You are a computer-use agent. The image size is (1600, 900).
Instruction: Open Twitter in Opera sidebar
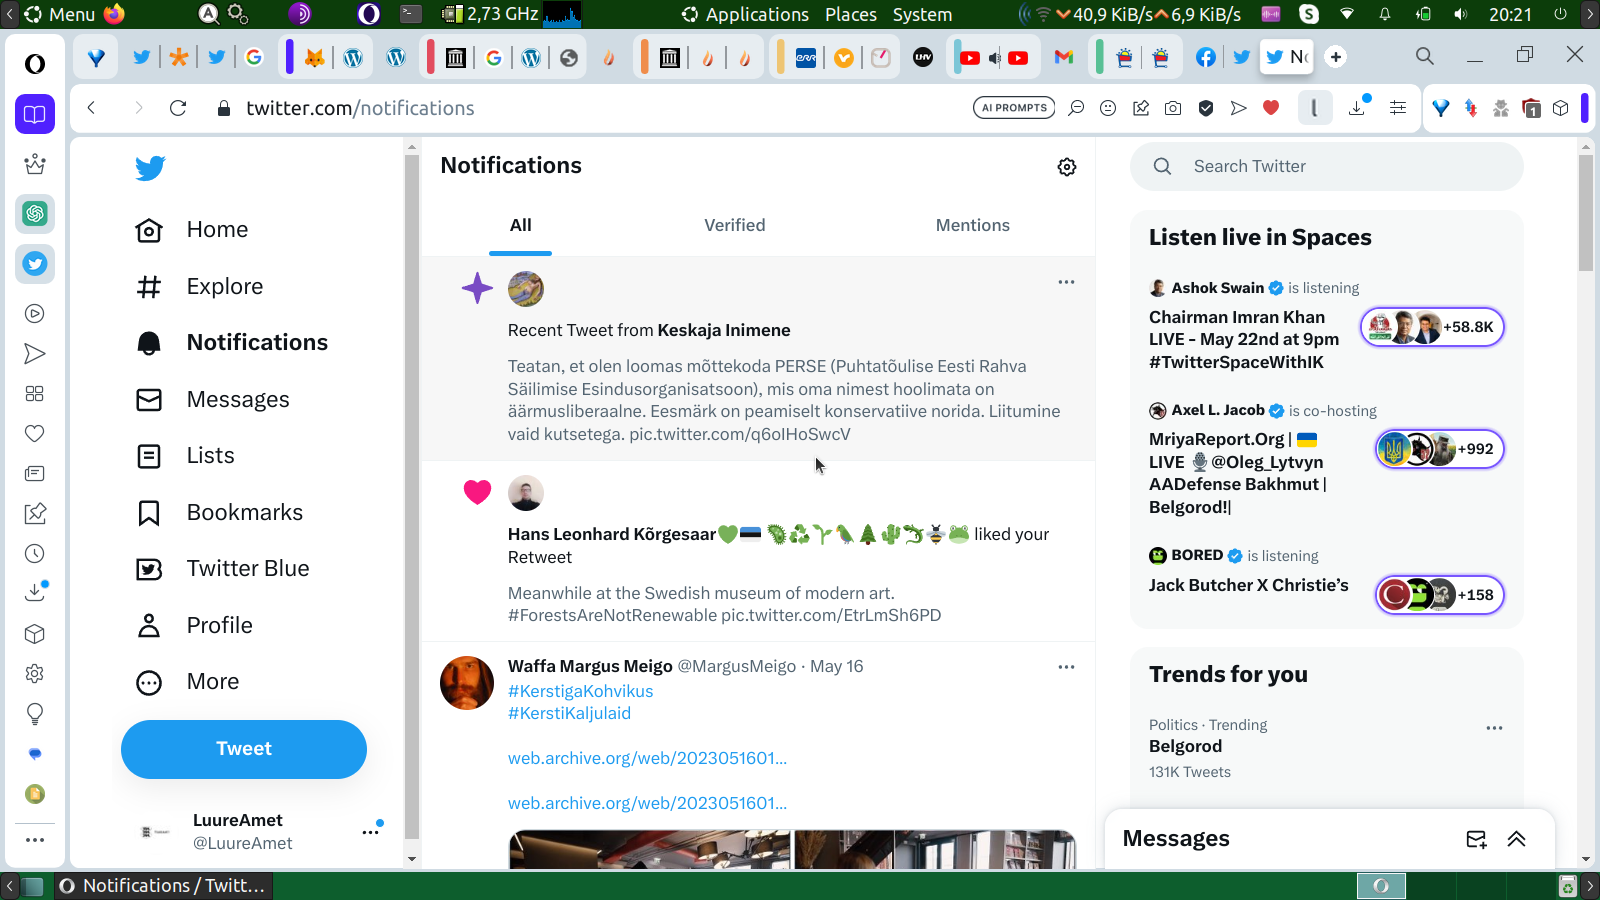[35, 264]
